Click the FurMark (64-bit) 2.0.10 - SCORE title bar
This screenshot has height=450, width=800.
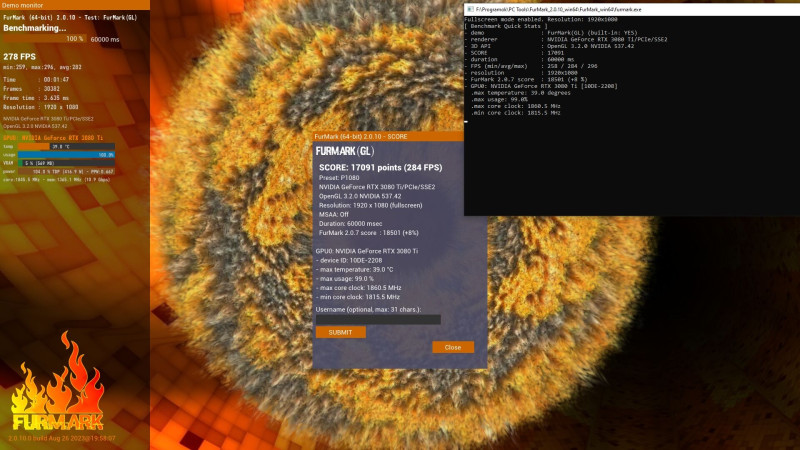(x=388, y=136)
